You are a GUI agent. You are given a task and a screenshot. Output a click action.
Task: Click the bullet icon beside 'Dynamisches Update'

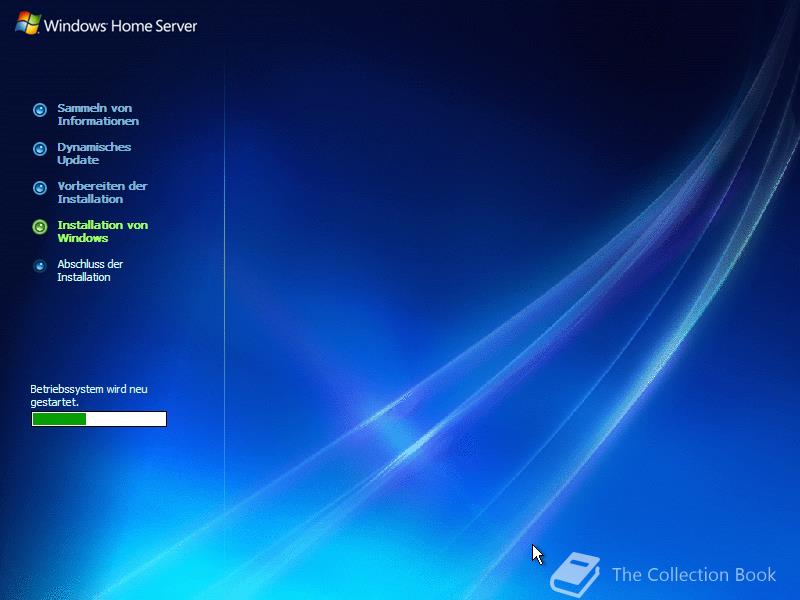click(40, 148)
